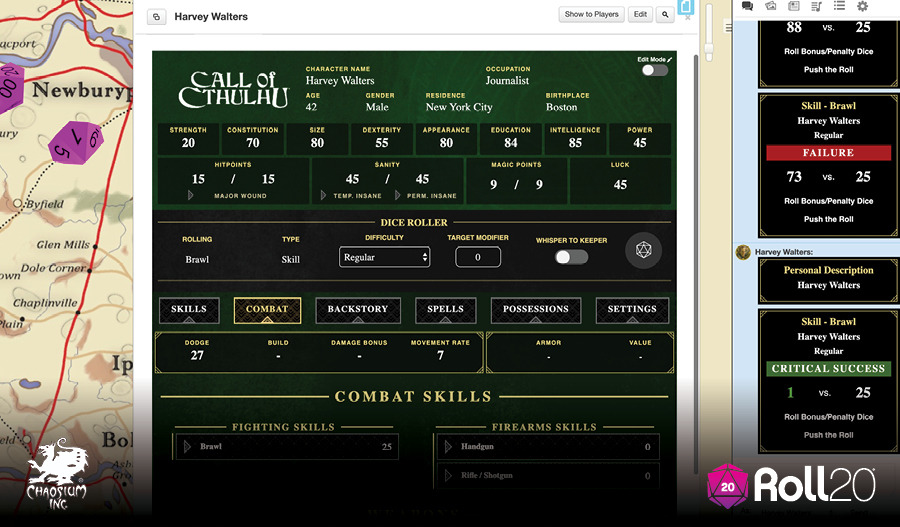The width and height of the screenshot is (900, 527).
Task: Toggle the Edit Mode switch
Action: pyautogui.click(x=654, y=71)
